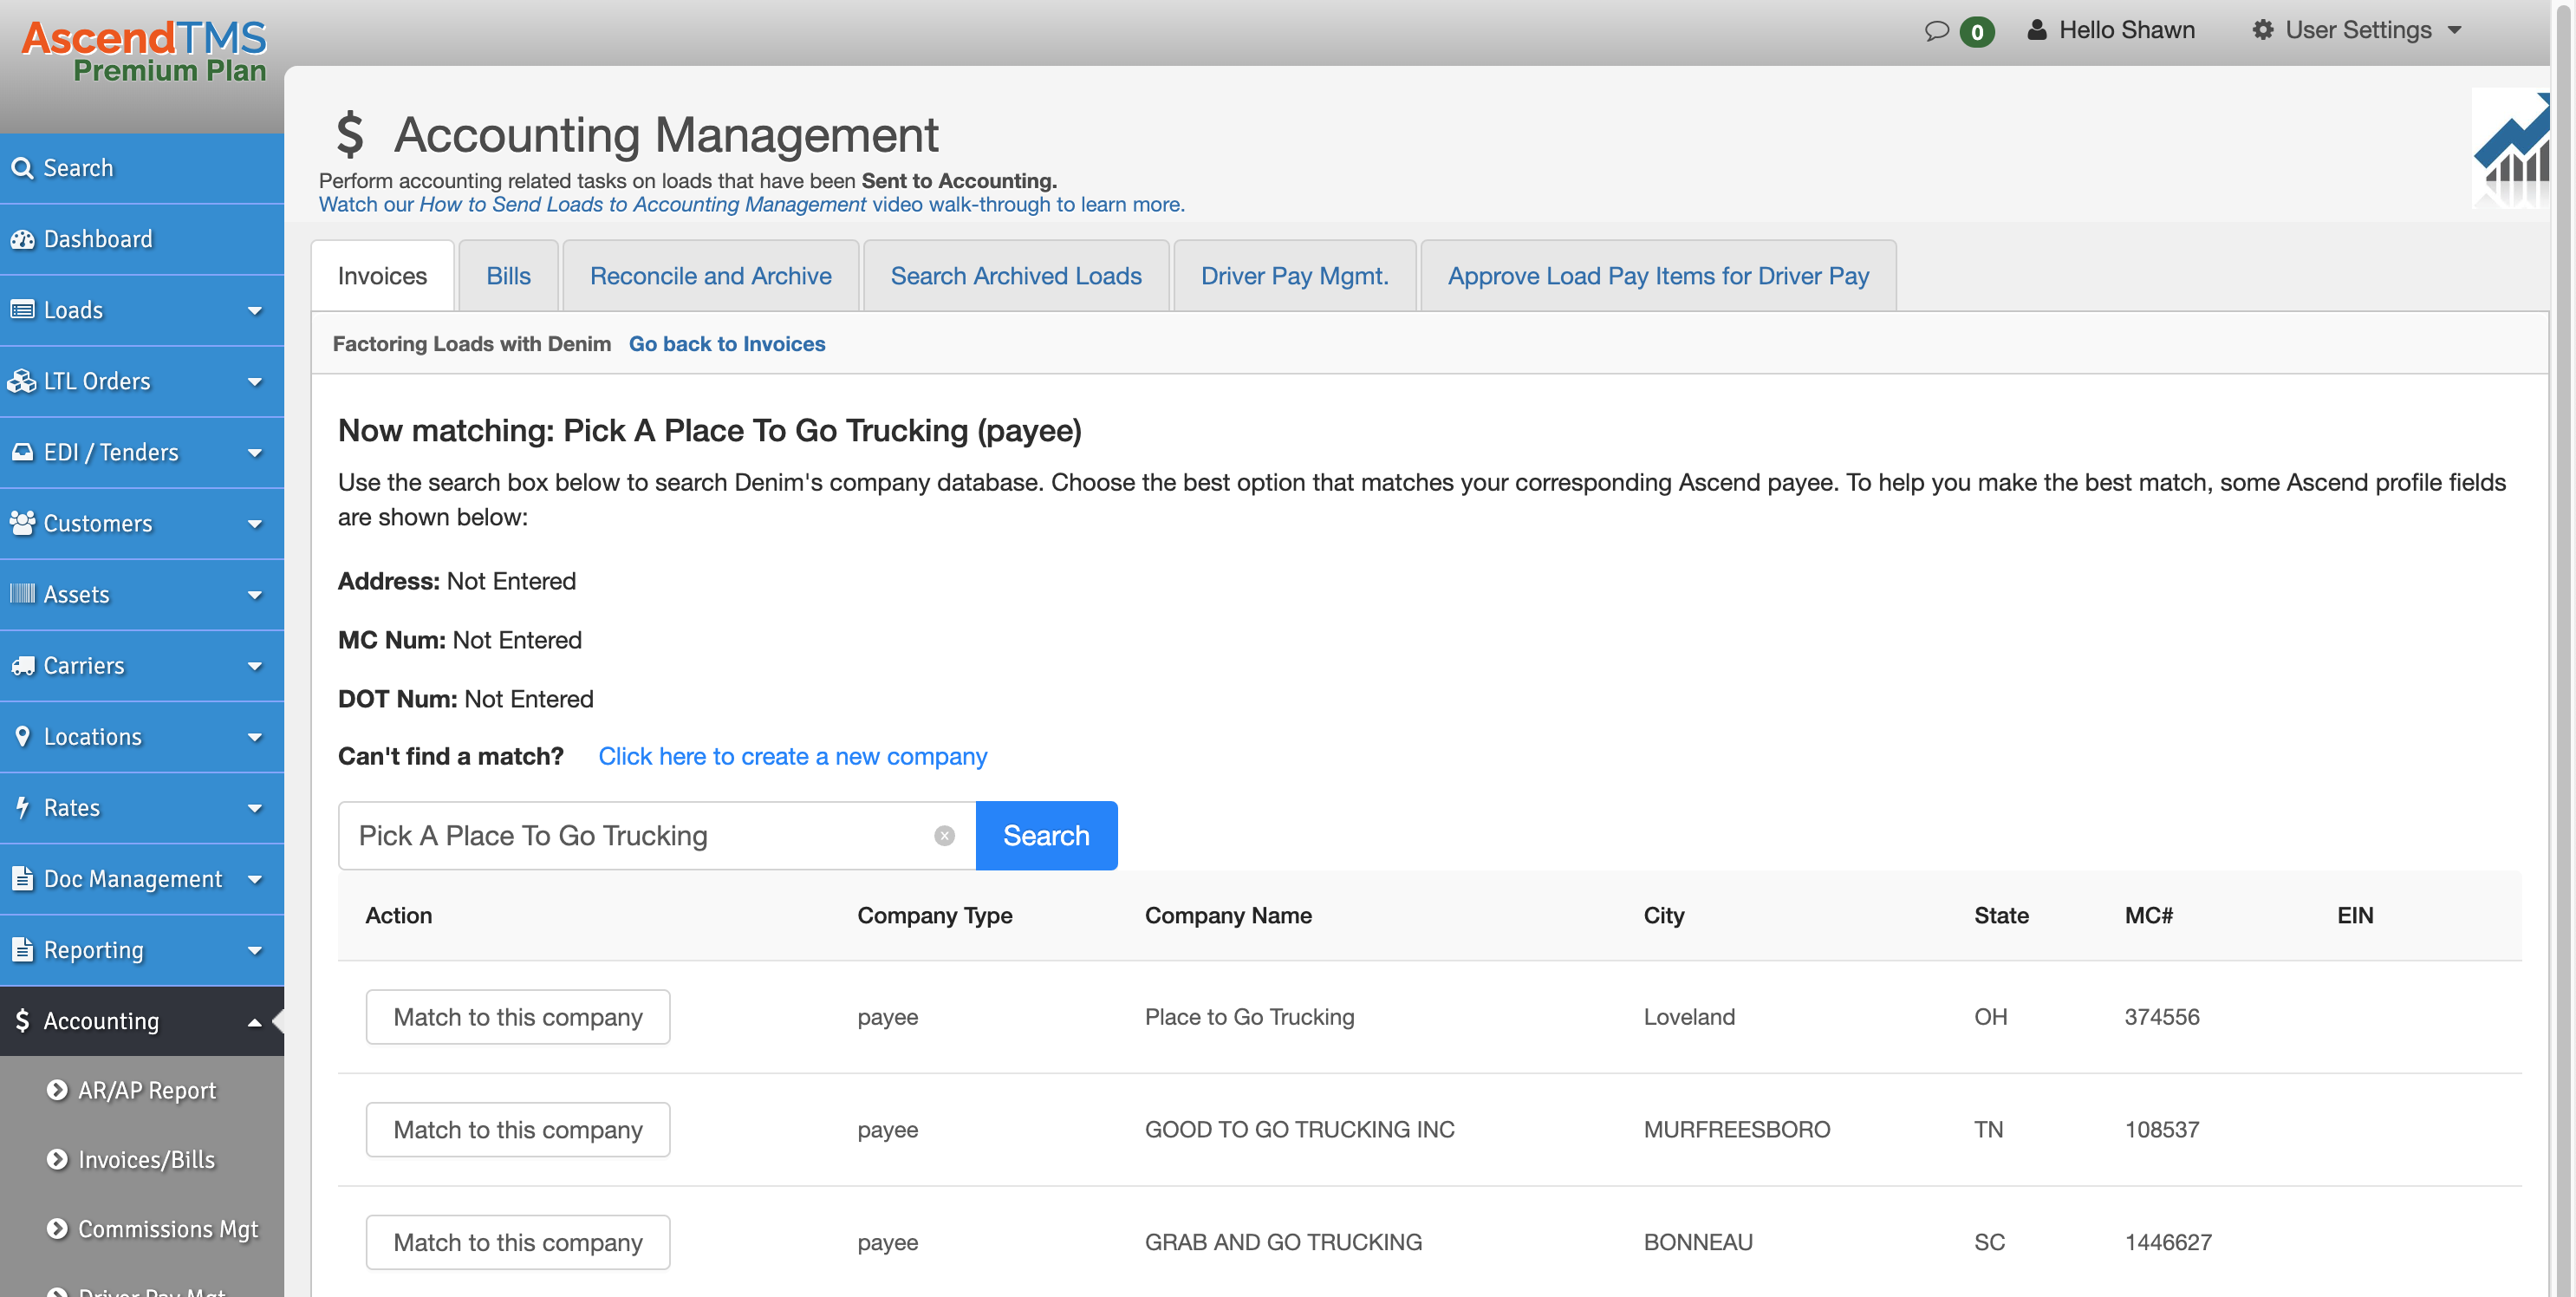Switch to the Bills tab
Viewport: 2576px width, 1297px height.
click(508, 275)
